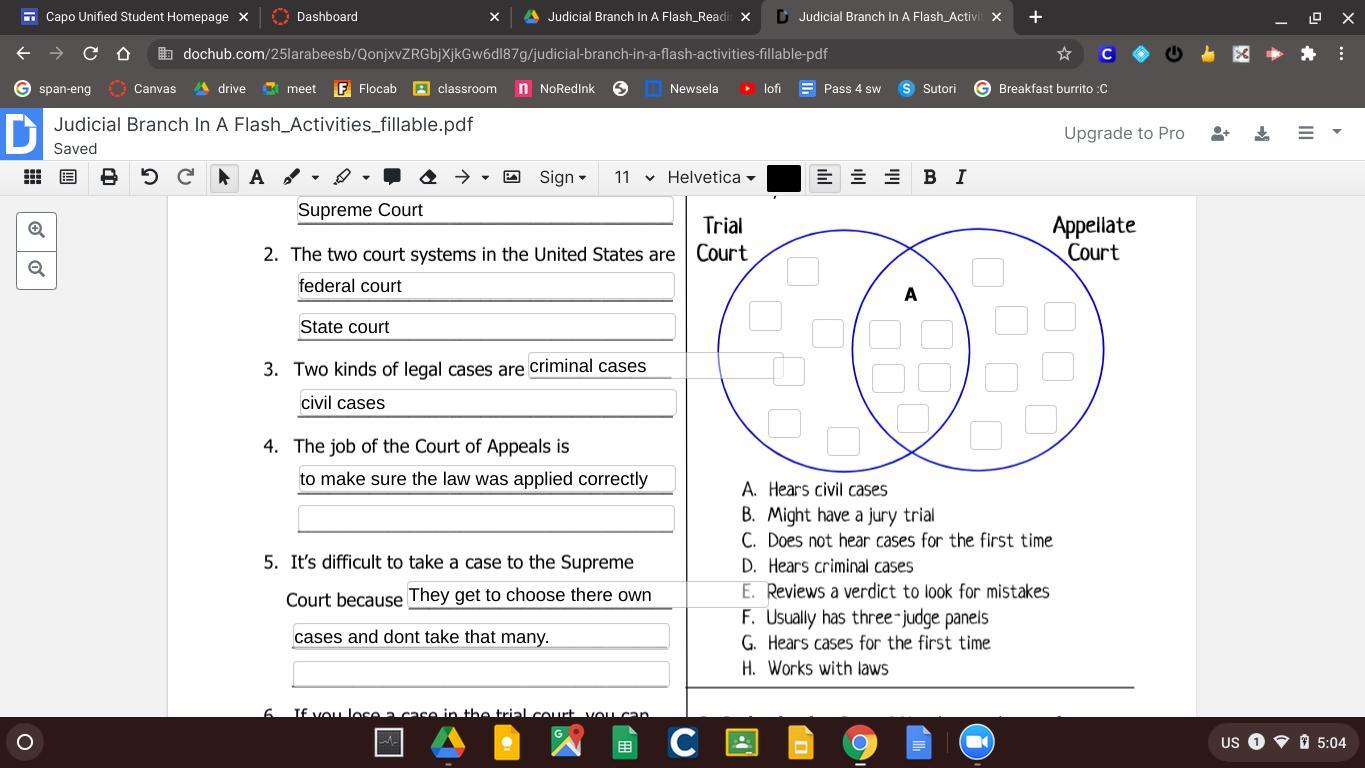This screenshot has height=768, width=1365.
Task: Open the black text color swatch
Action: click(783, 178)
